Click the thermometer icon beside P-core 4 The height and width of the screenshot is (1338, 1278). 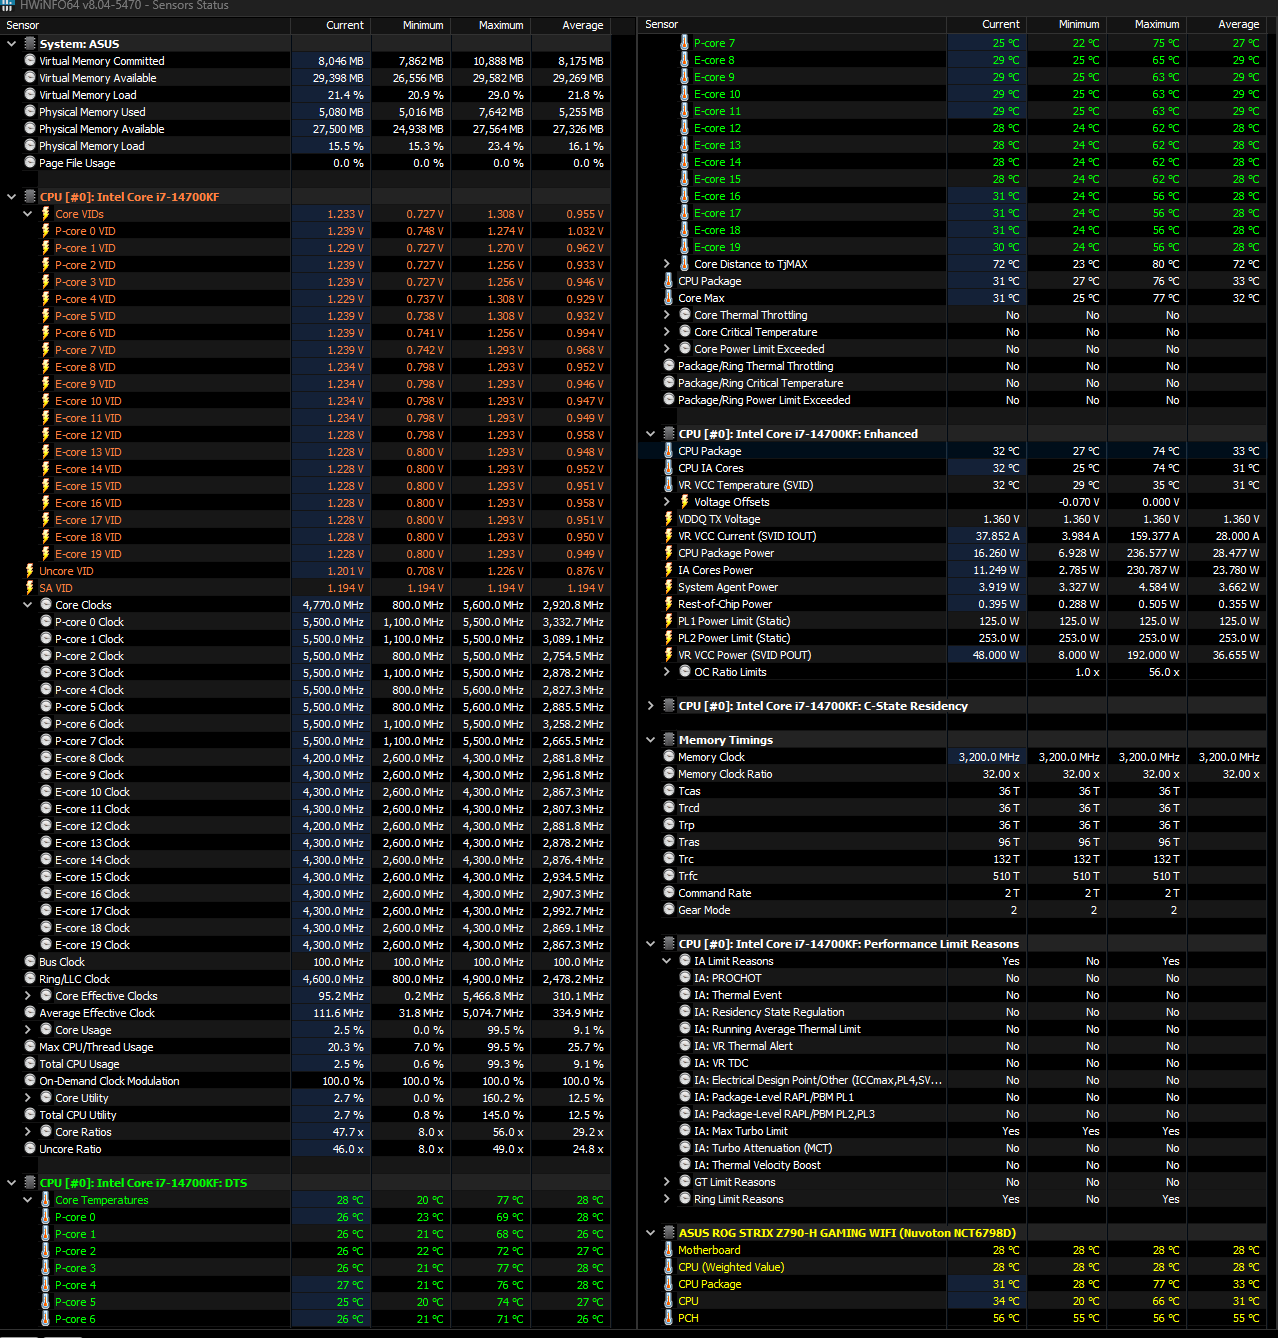46,1285
